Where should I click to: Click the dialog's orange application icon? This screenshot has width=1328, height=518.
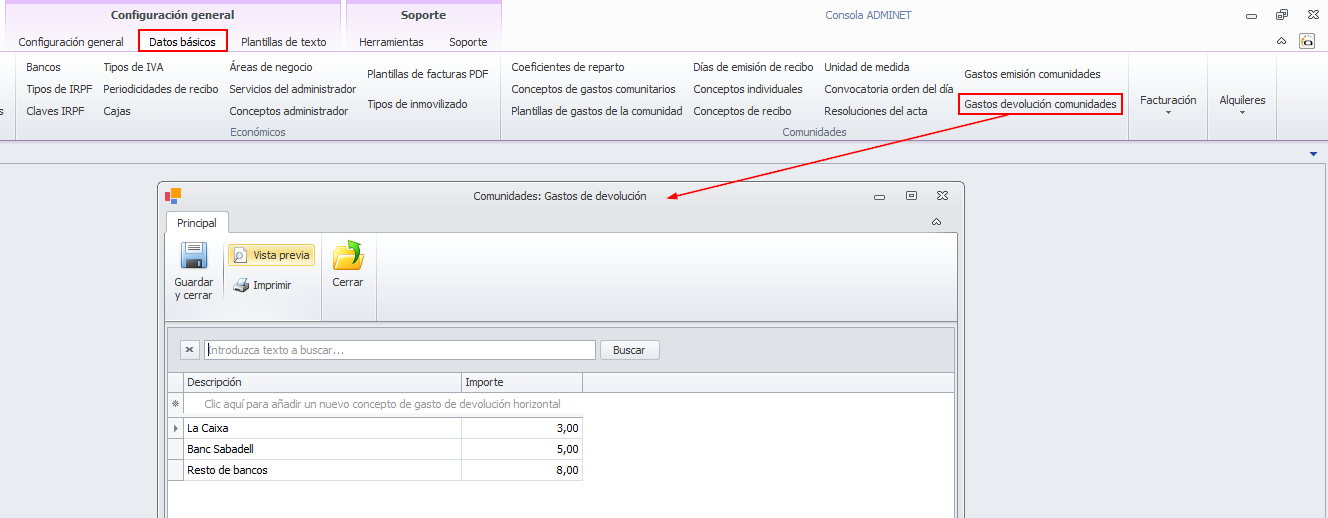173,196
